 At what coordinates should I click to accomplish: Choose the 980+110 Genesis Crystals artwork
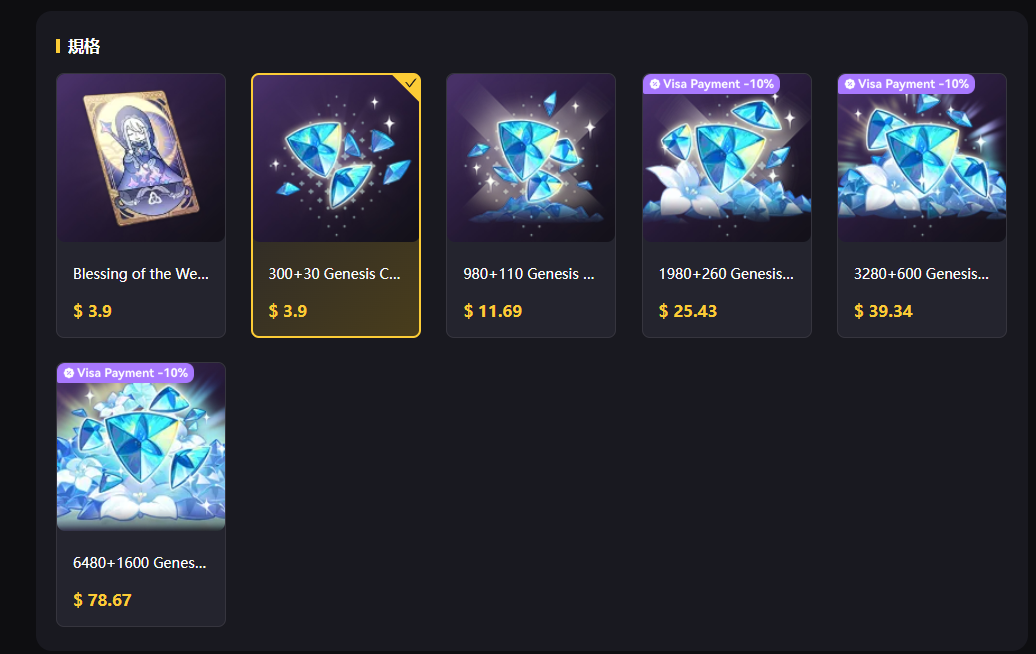pos(531,158)
